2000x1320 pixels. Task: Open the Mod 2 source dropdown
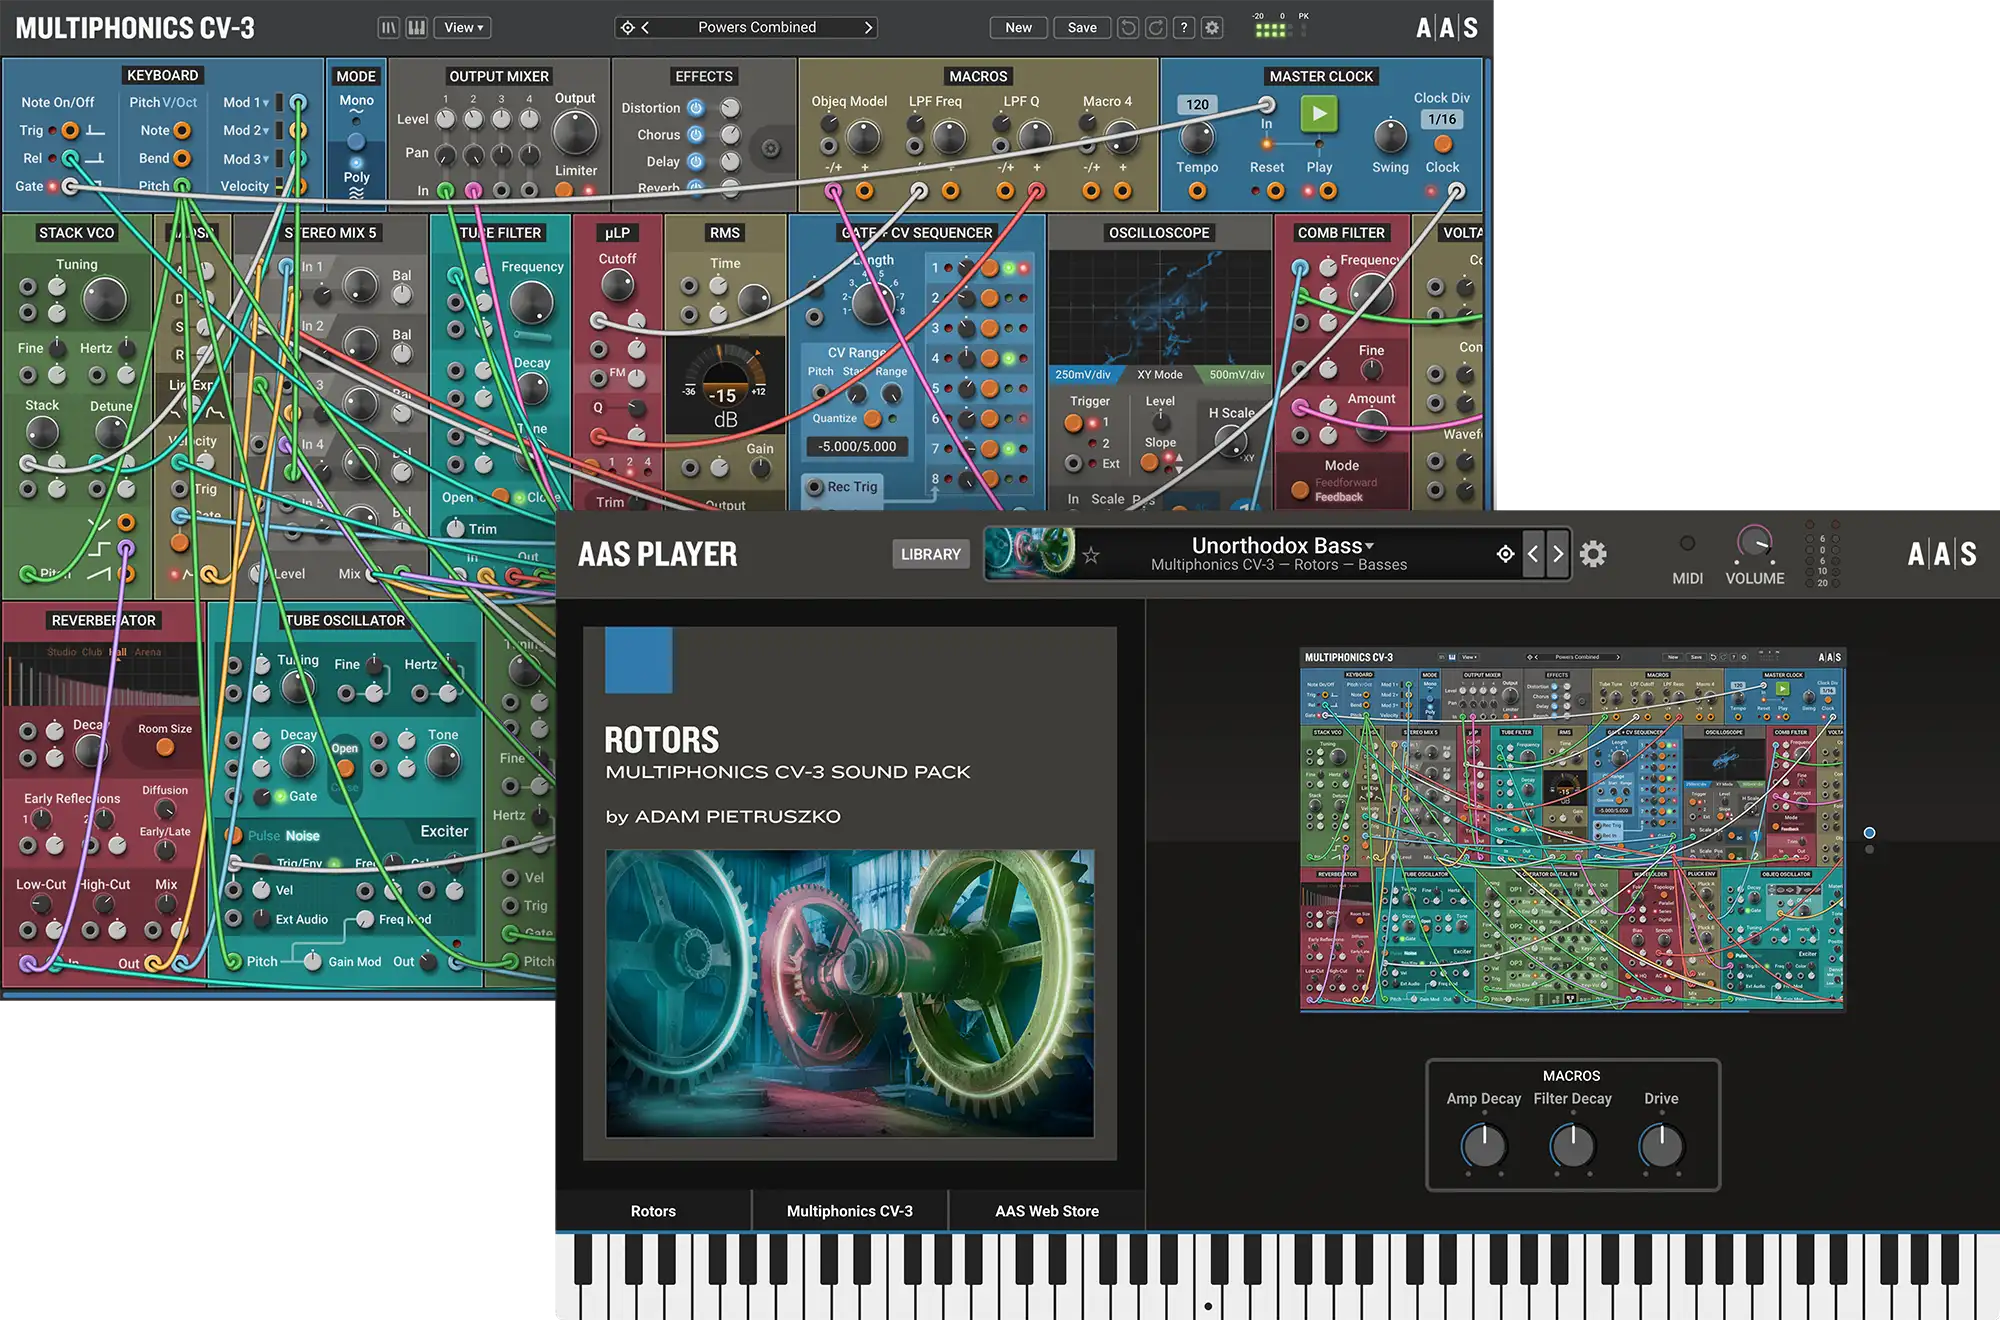pyautogui.click(x=246, y=130)
